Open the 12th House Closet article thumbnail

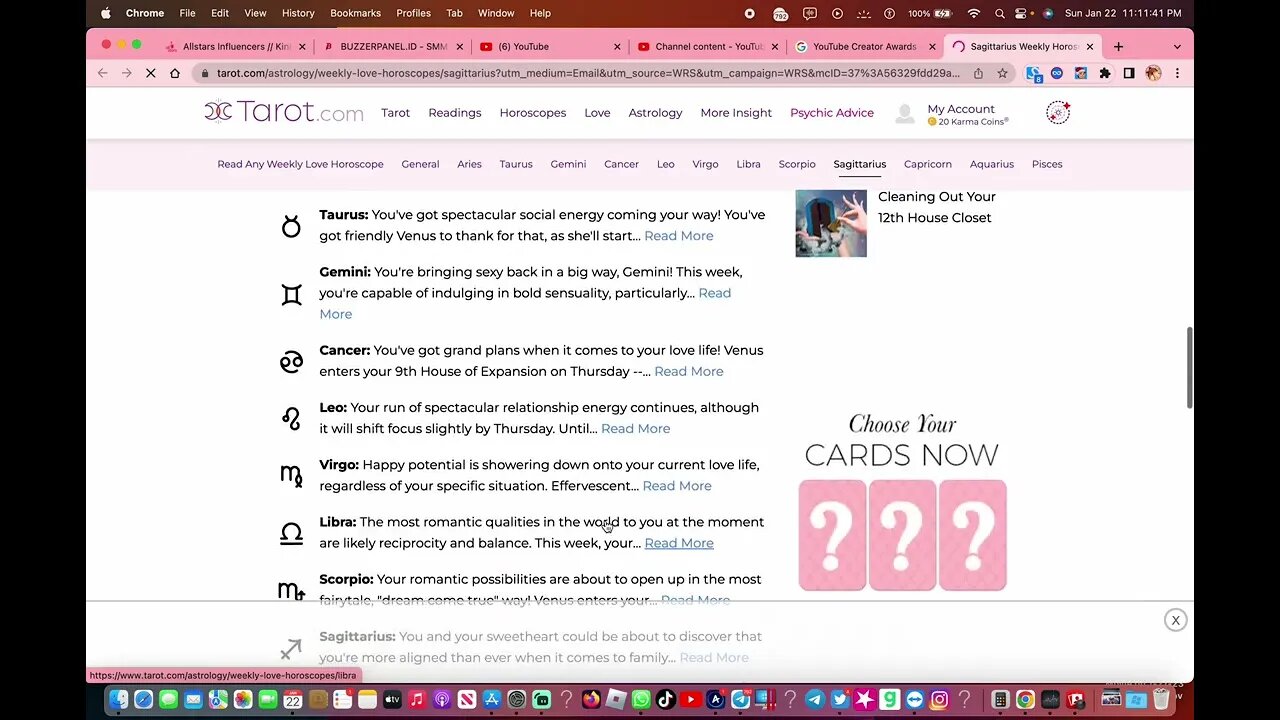831,223
